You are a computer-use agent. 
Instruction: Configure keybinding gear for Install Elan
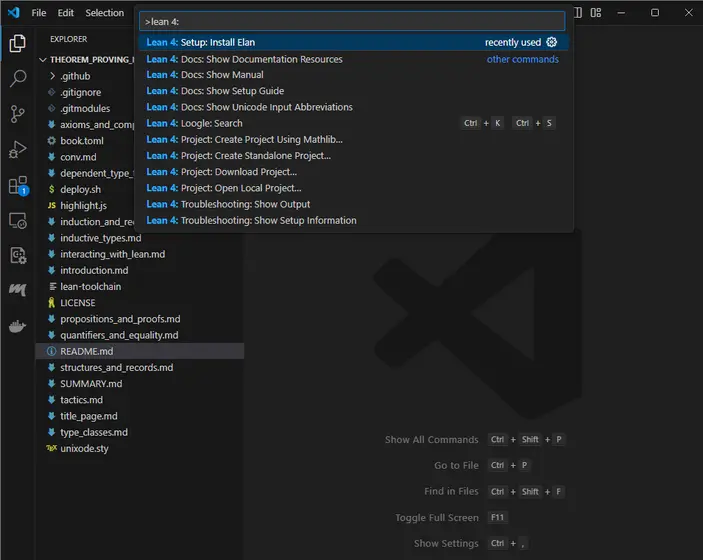[x=551, y=42]
